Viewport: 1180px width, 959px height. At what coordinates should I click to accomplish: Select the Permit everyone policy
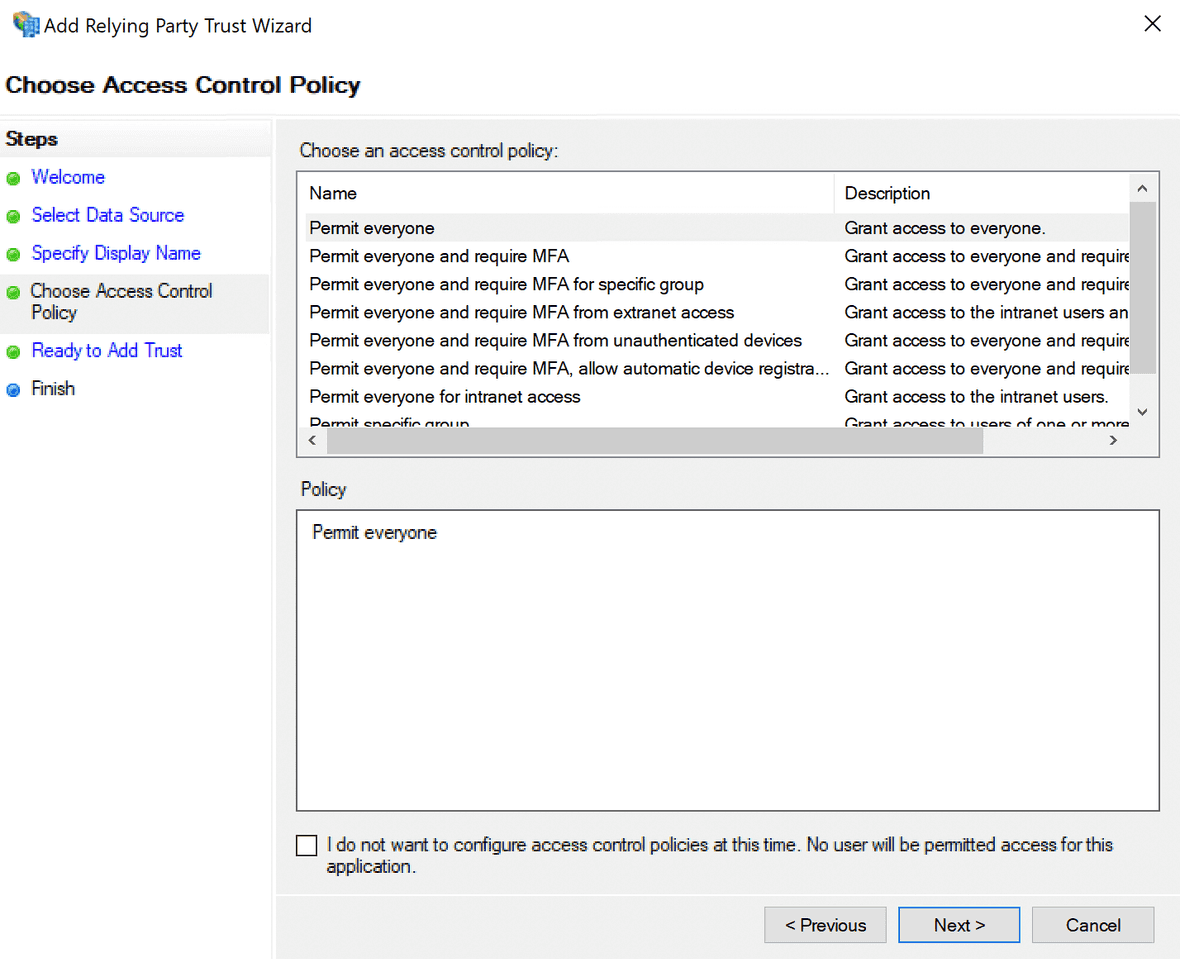372,228
